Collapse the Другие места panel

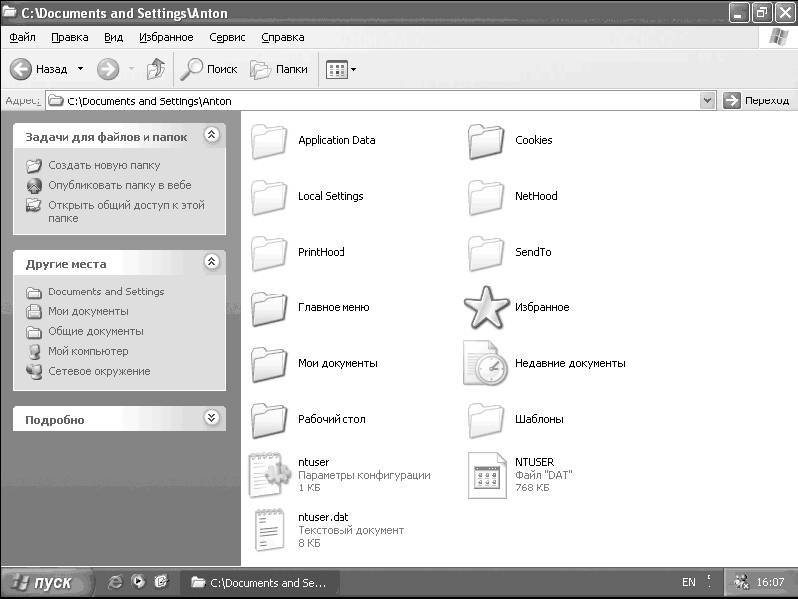click(x=212, y=262)
